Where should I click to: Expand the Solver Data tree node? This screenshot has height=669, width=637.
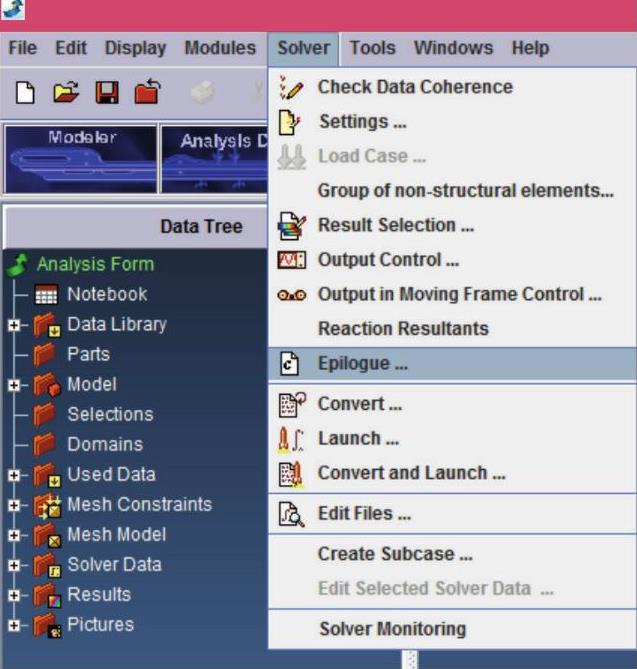(14, 565)
